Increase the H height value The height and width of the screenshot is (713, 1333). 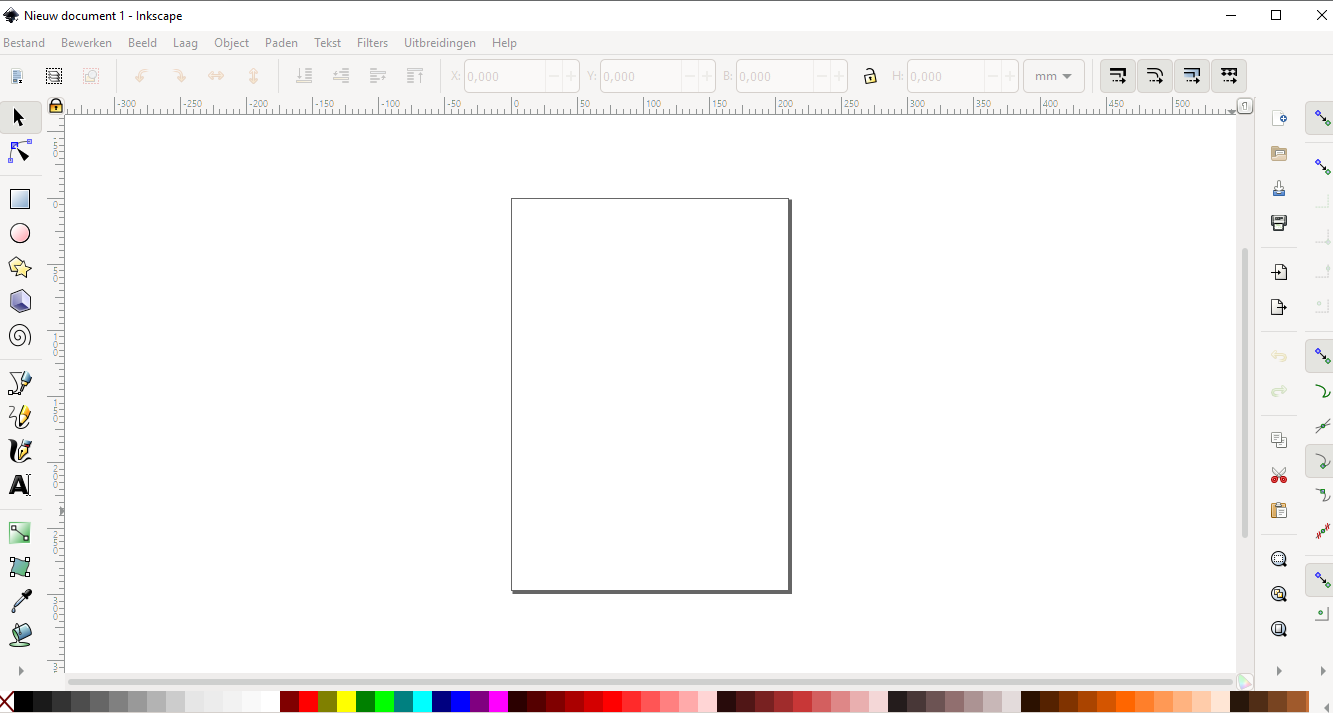pyautogui.click(x=1010, y=76)
